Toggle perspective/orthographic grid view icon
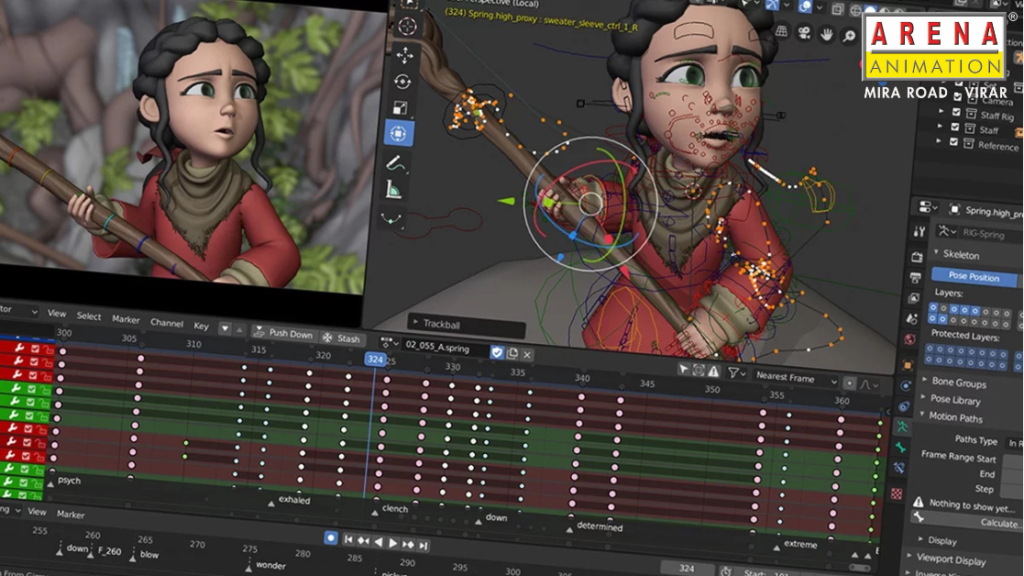The height and width of the screenshot is (576, 1024). [781, 31]
